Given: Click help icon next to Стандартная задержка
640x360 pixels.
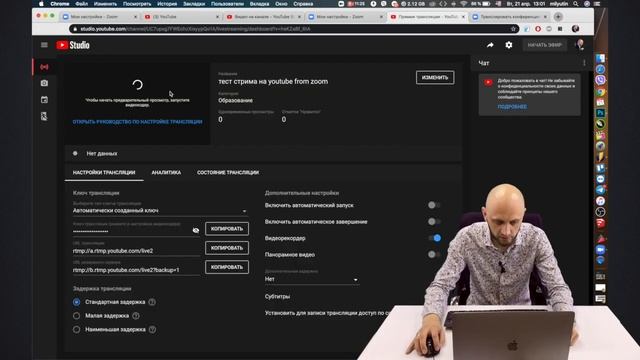Looking at the screenshot, I should 152,302.
